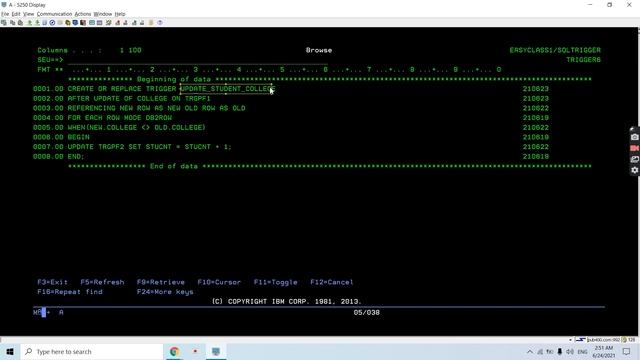Open the Actions menu

(83, 14)
